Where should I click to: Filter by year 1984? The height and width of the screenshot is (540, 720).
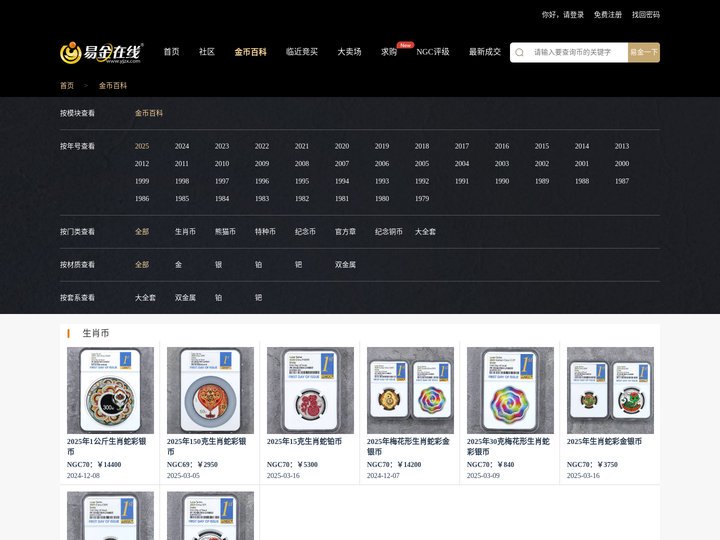[222, 198]
